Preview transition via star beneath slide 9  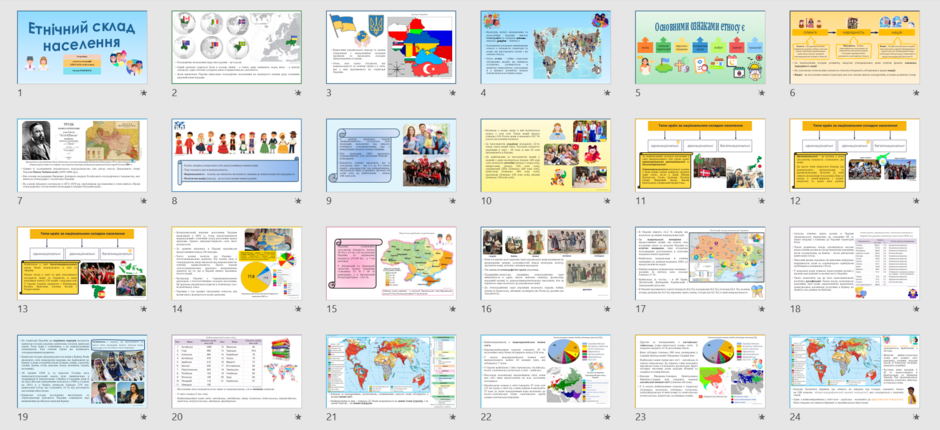pyautogui.click(x=453, y=202)
